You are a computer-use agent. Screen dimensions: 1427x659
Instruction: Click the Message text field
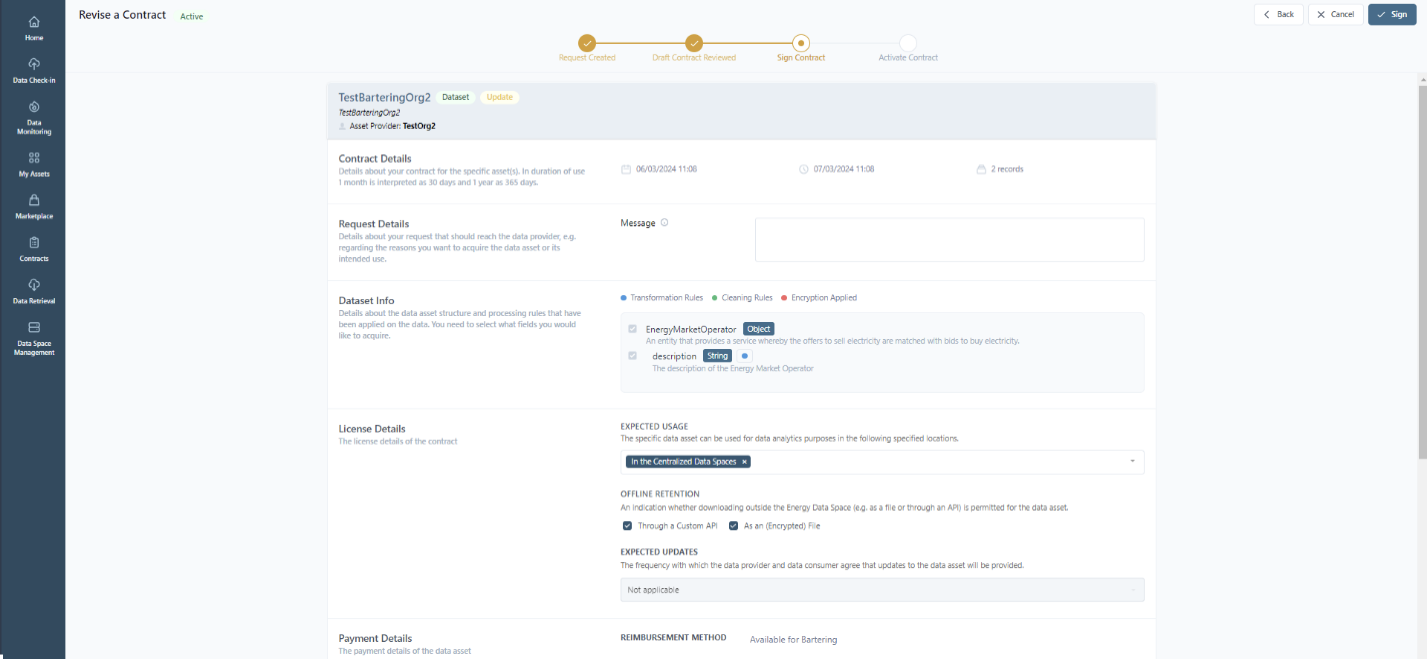pyautogui.click(x=949, y=240)
